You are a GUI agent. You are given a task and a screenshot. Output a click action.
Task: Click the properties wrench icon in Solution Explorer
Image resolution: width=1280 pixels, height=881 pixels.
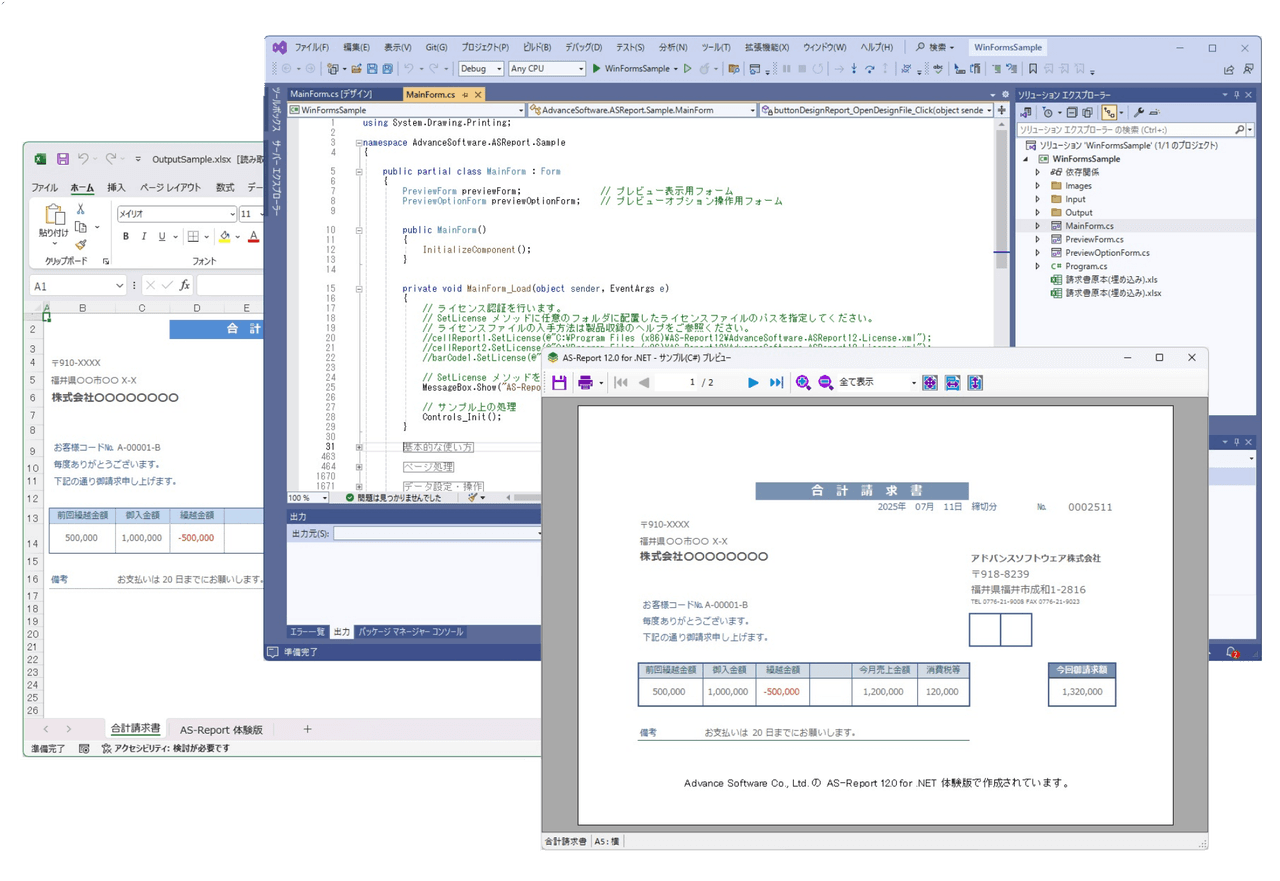[1138, 113]
